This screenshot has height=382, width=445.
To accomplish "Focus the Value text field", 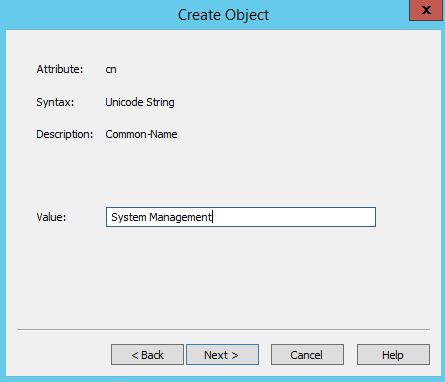I will pyautogui.click(x=241, y=217).
